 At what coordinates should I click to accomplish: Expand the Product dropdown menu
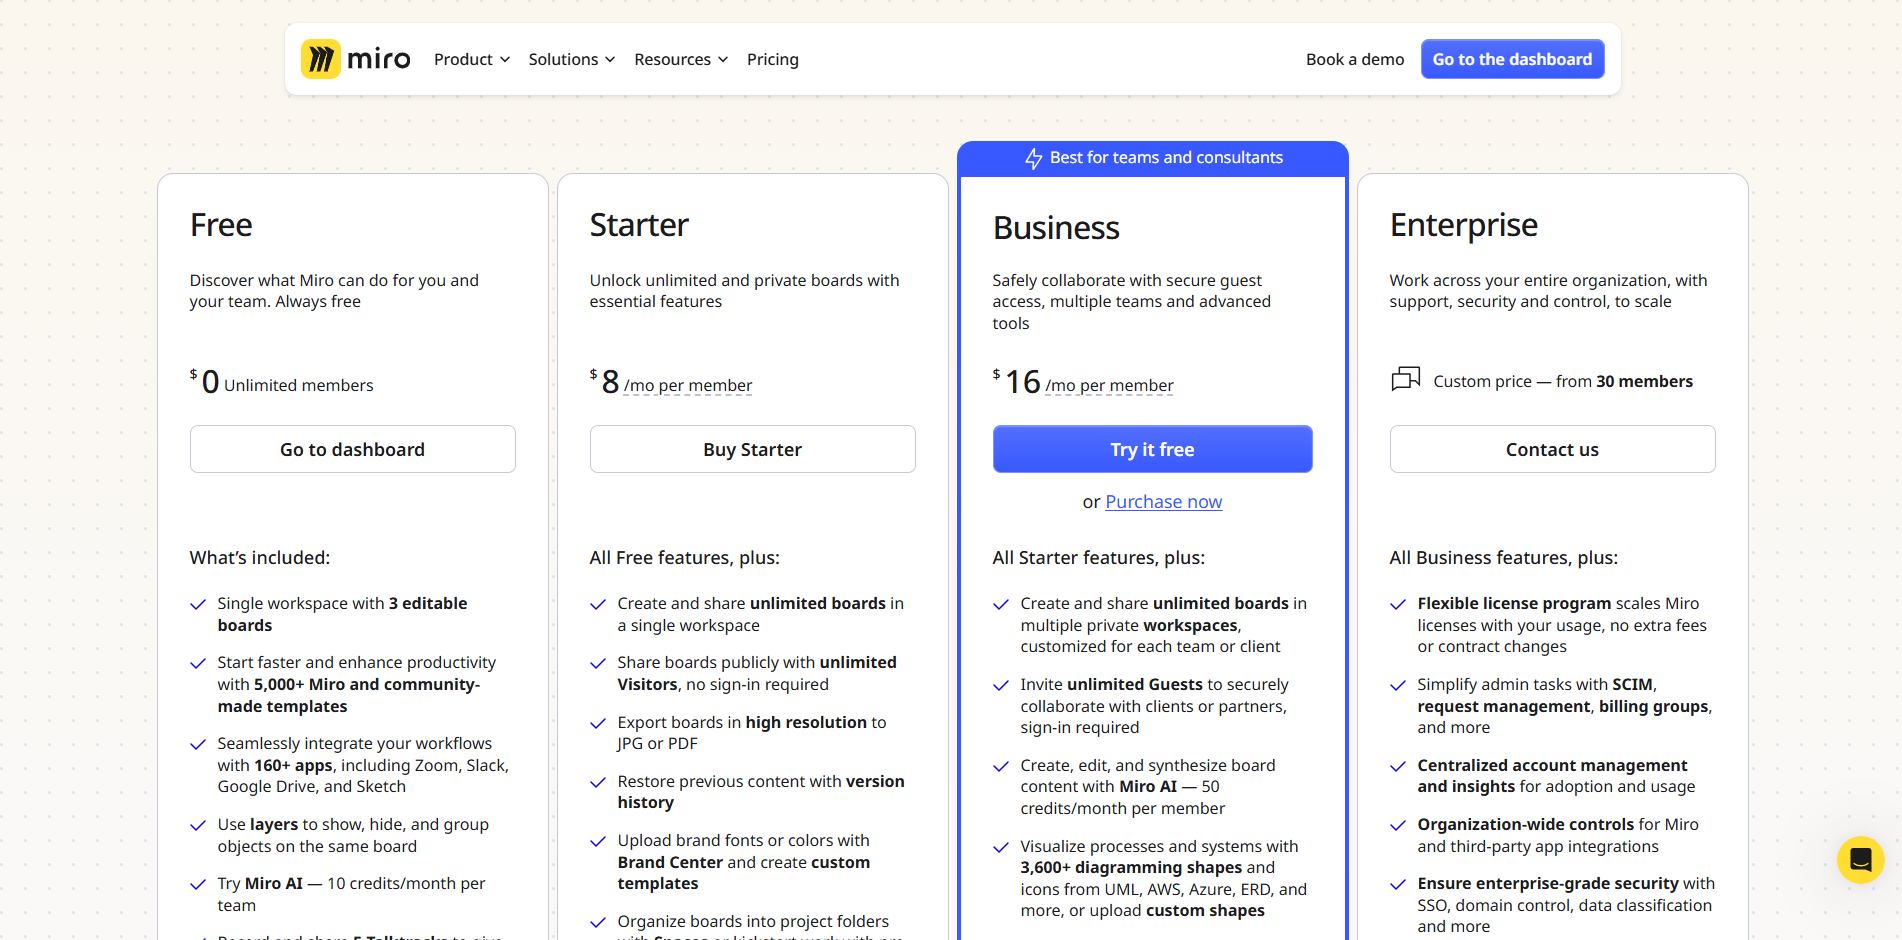click(472, 59)
